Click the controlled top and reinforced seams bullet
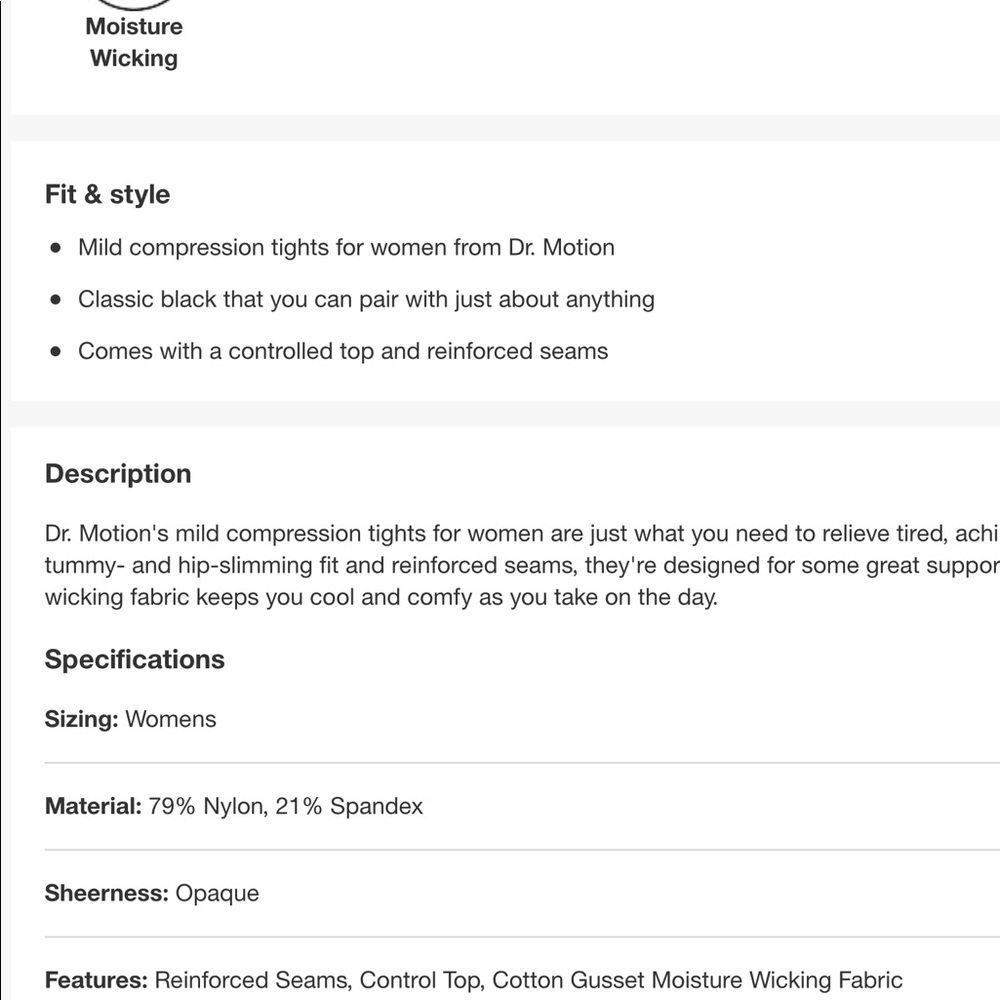 point(343,351)
